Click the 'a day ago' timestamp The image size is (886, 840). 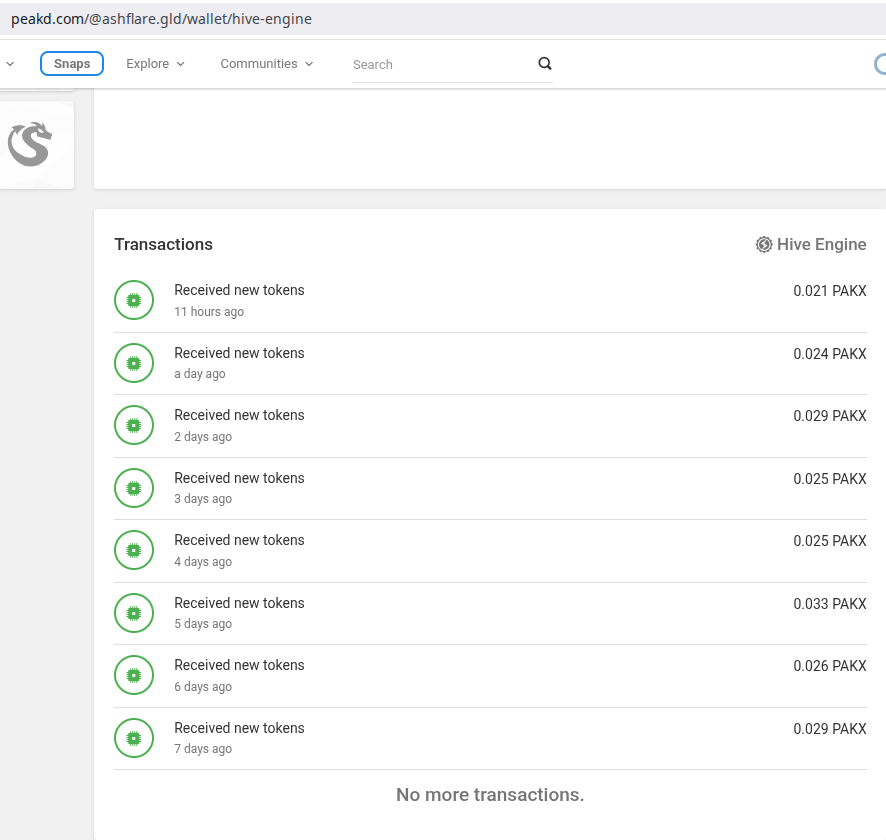[x=199, y=374]
